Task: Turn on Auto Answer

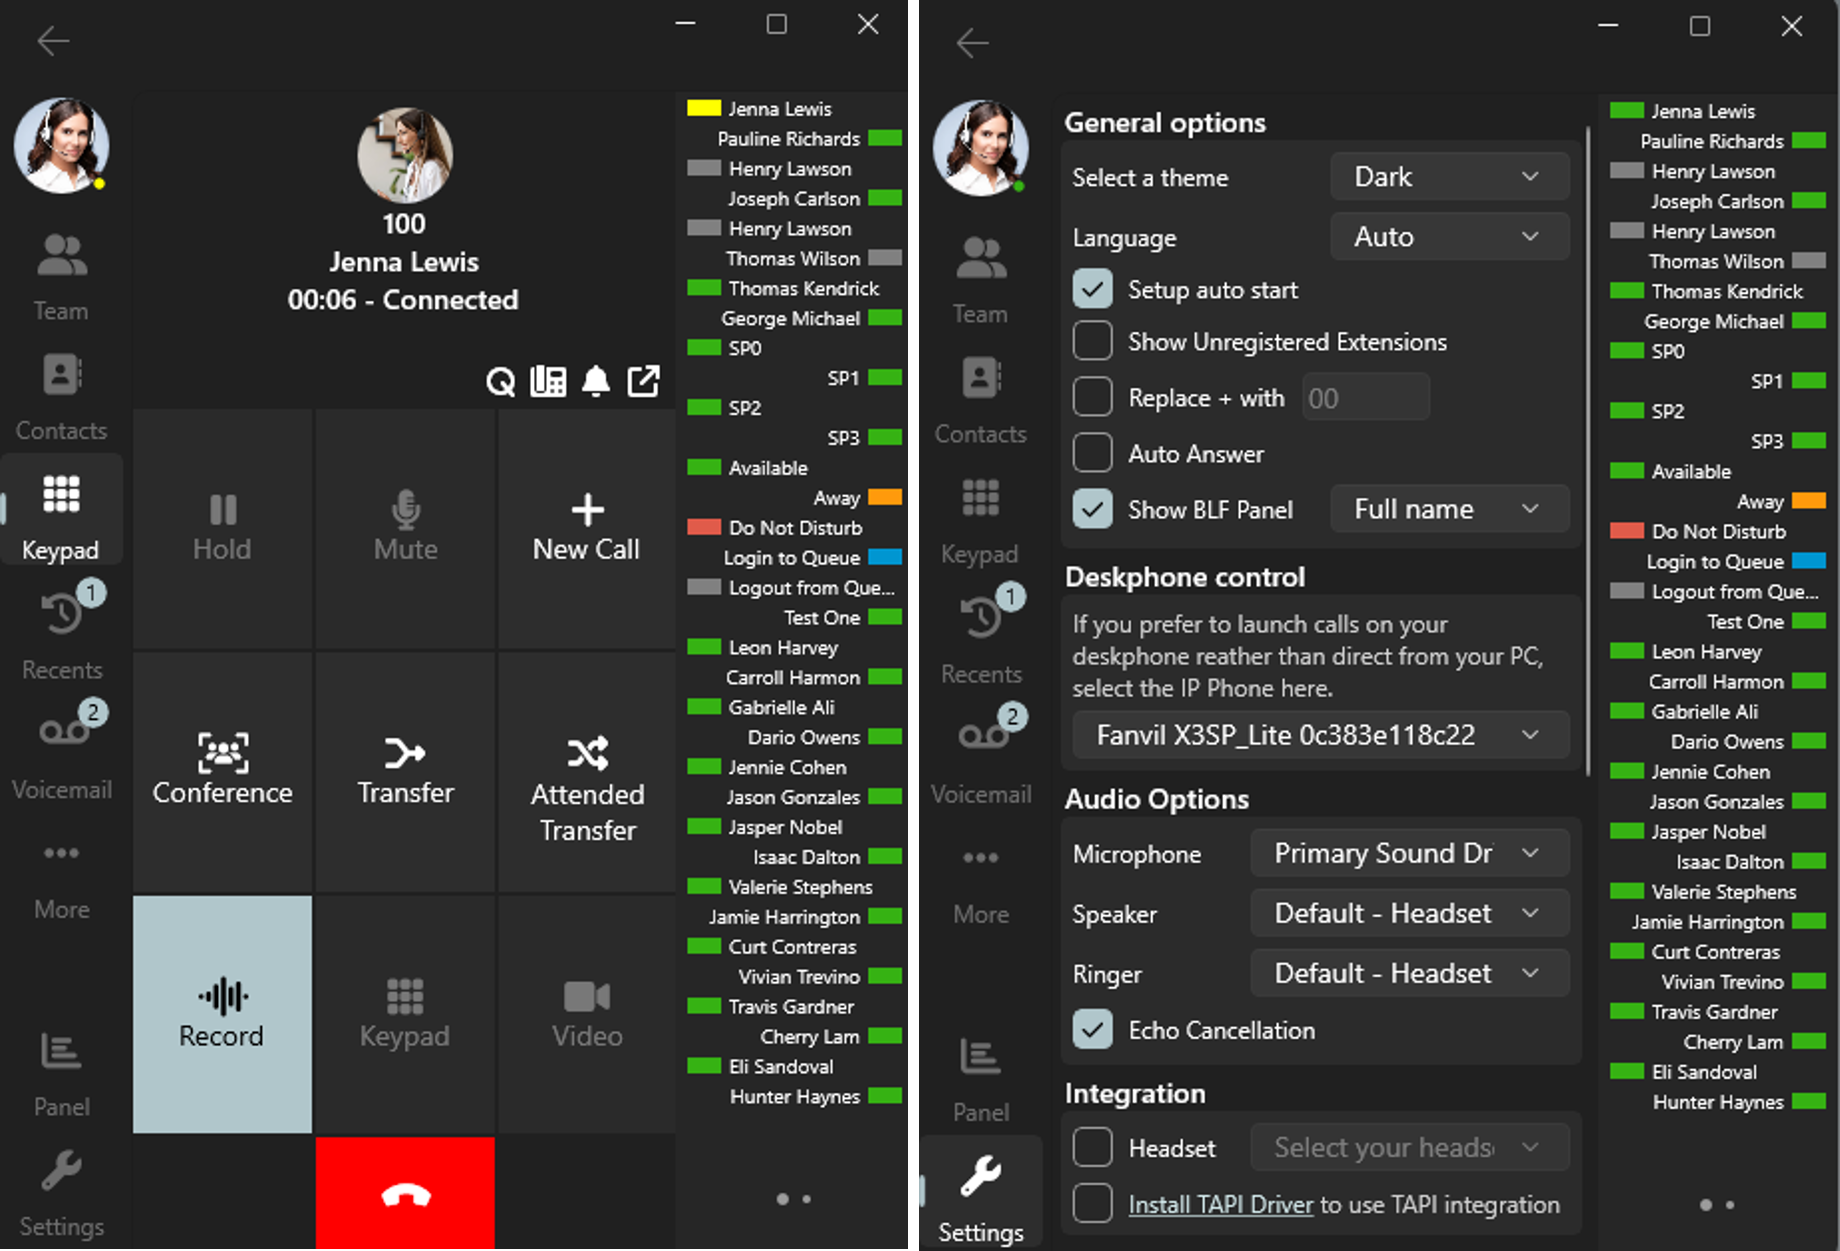Action: point(1092,453)
